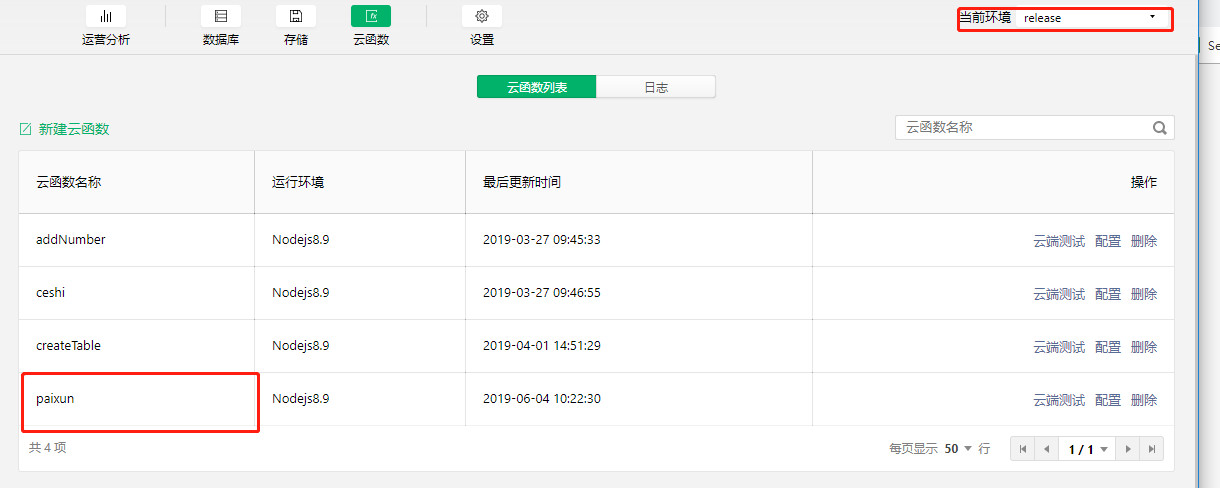Open the 1 / 1 page selector
This screenshot has height=488, width=1220.
[1088, 449]
